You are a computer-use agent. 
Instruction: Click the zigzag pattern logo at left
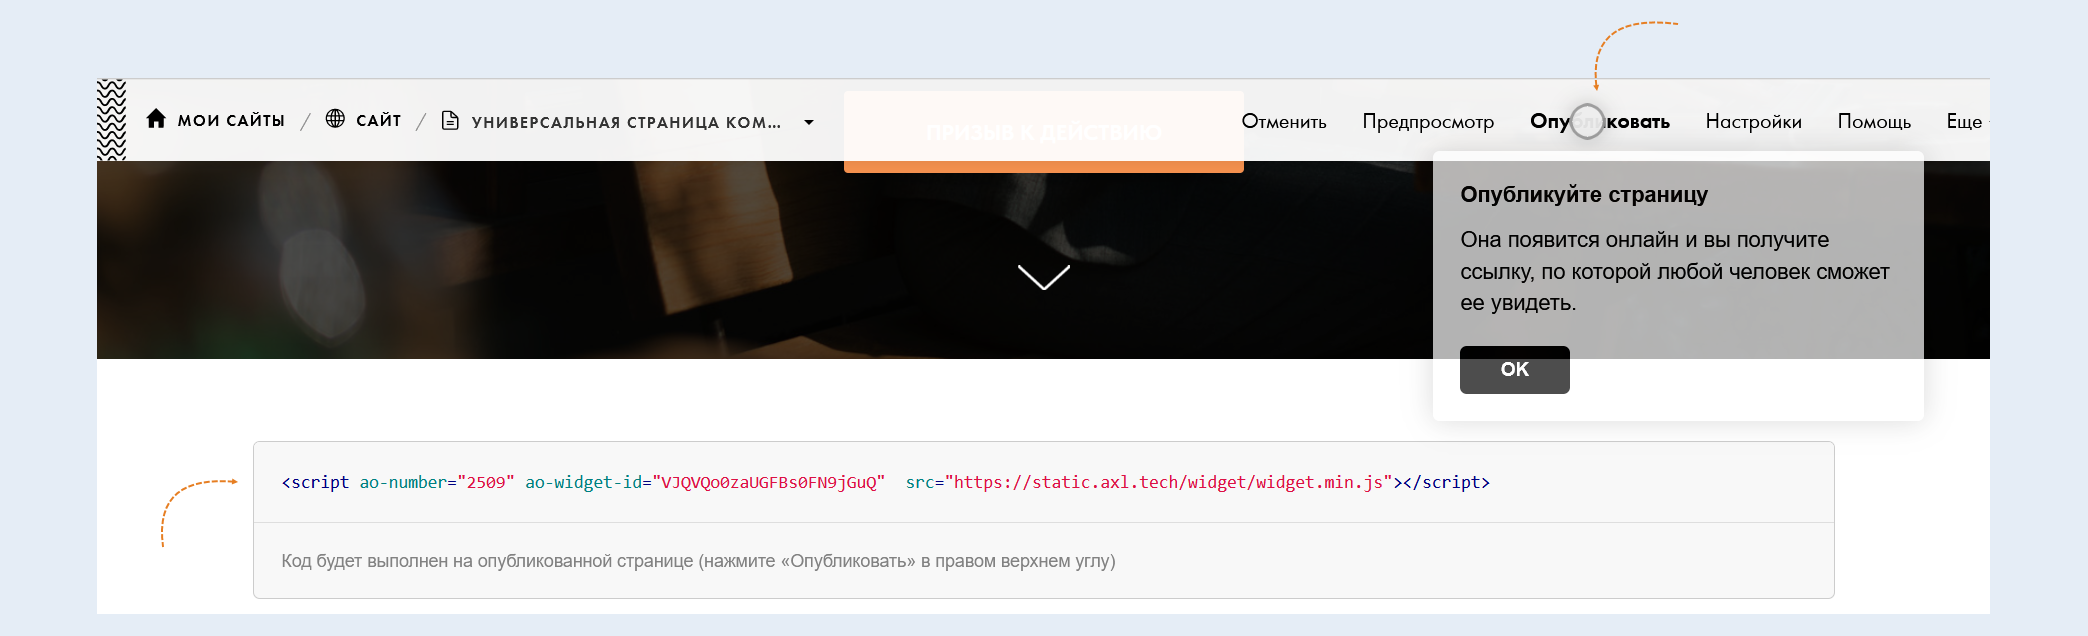[111, 120]
